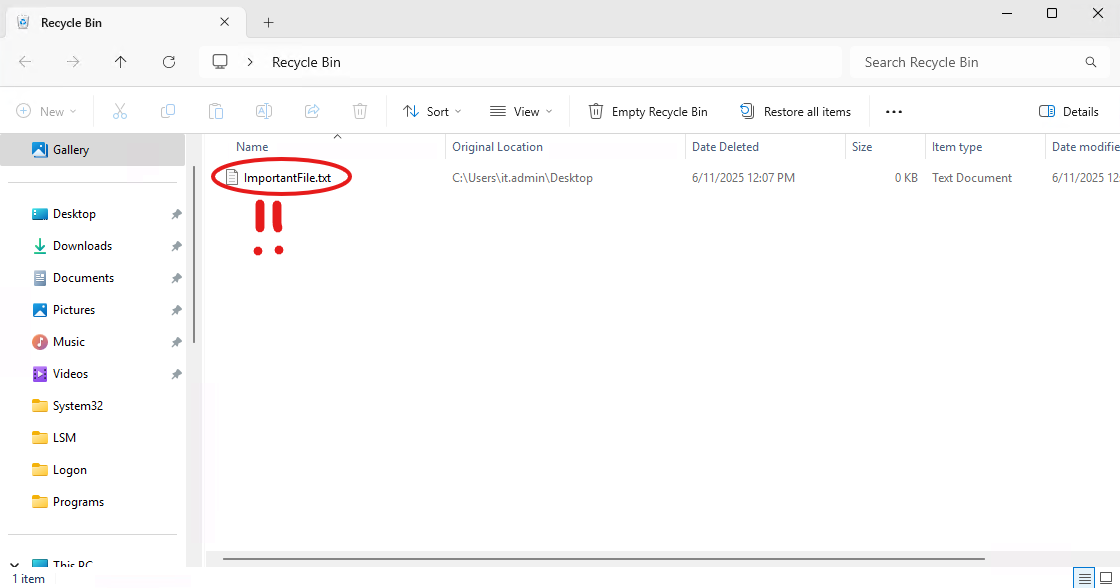1120x588 pixels.
Task: Refresh the Recycle Bin view
Action: [x=169, y=62]
